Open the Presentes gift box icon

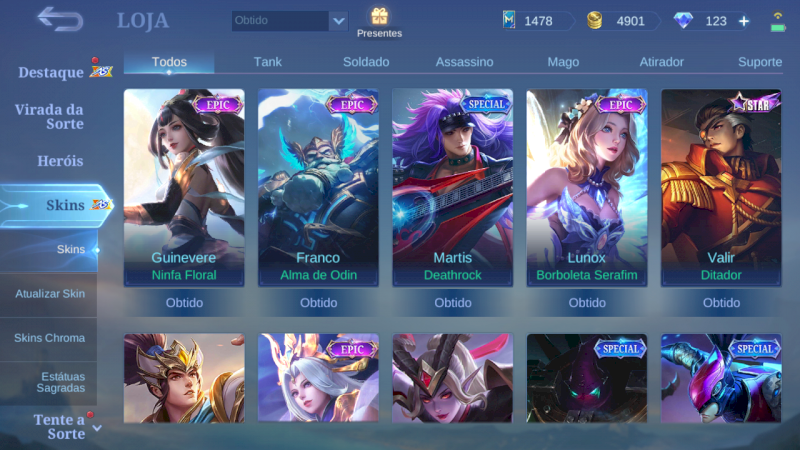coord(379,16)
